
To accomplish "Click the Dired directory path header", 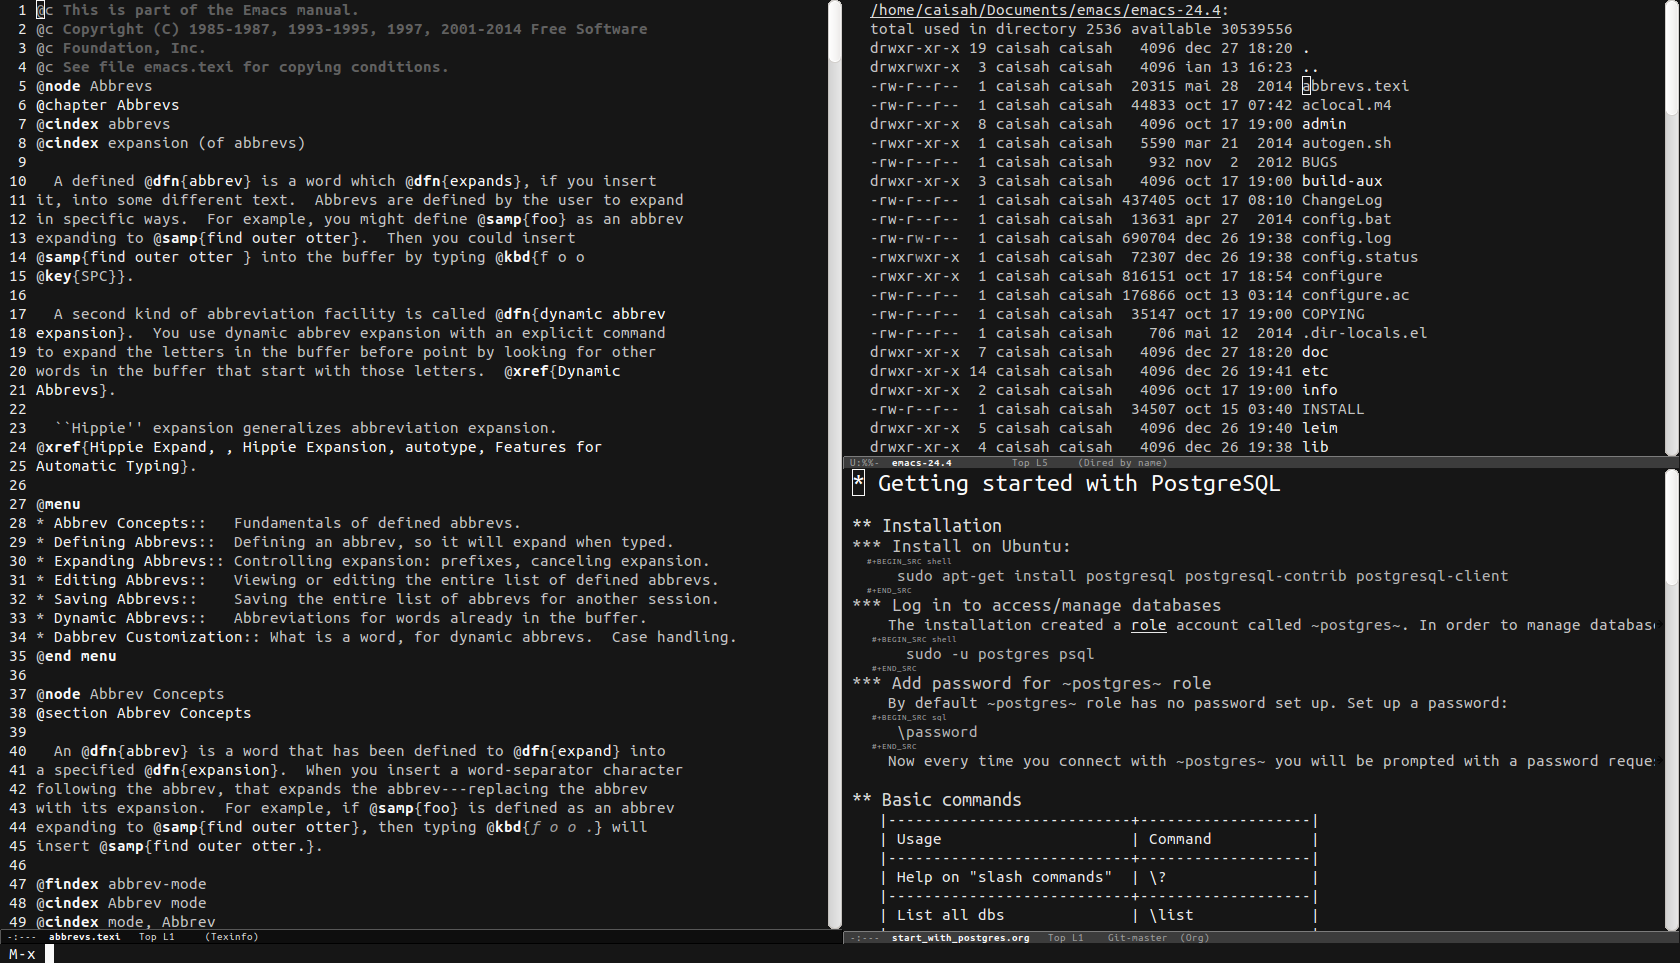I will click(1045, 10).
